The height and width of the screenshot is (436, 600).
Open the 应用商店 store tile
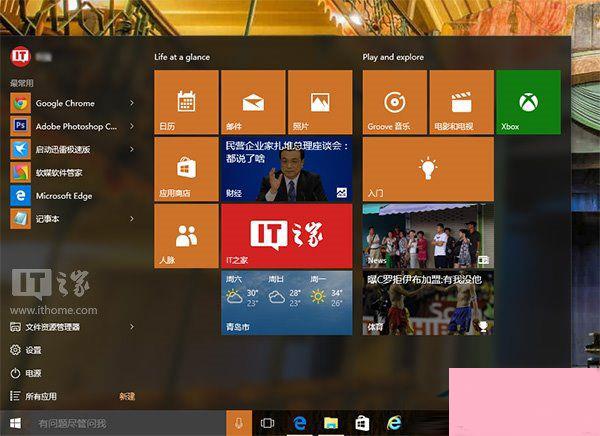tap(186, 169)
